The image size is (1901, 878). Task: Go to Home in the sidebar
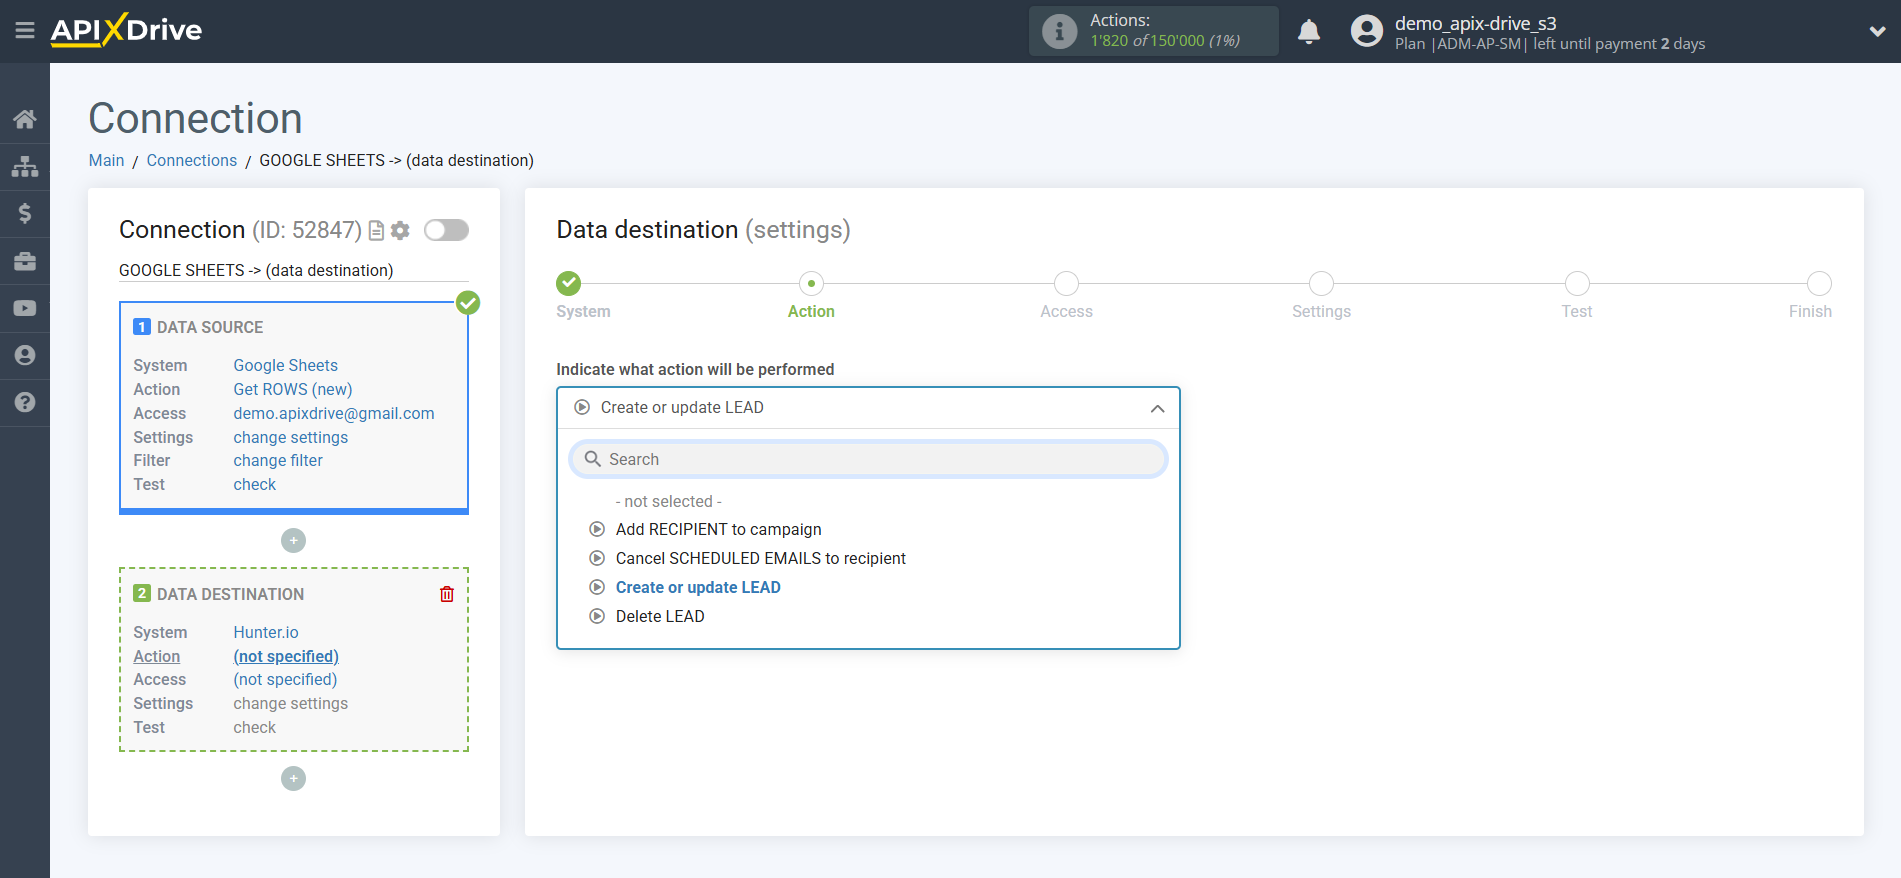point(25,119)
